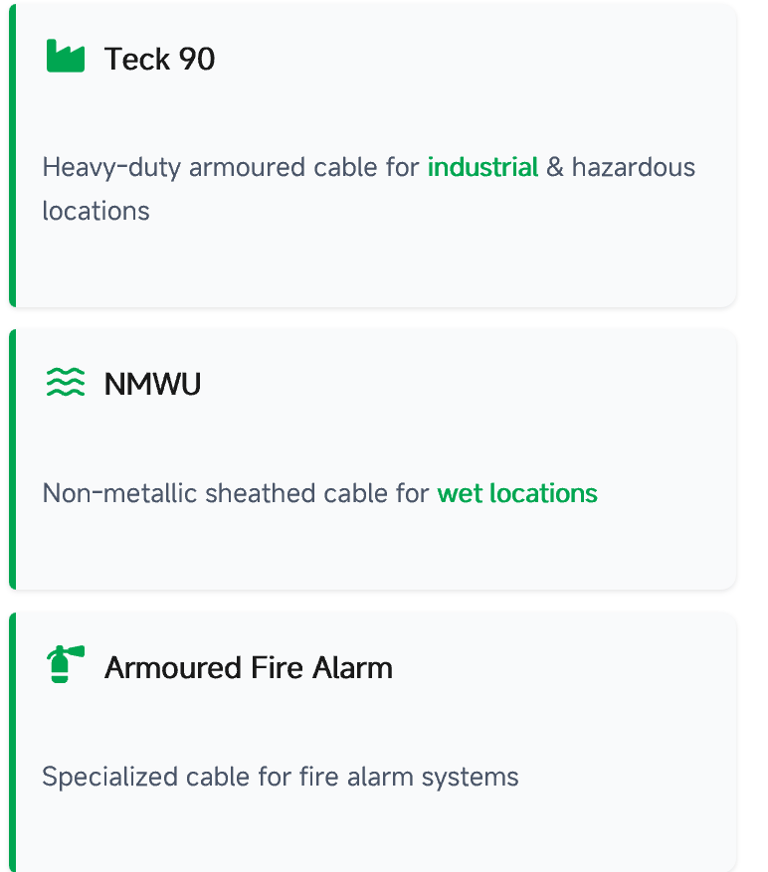Screen dimensions: 768x872
Task: Click the green left border of Fire Alarm card
Action: [x=12, y=741]
